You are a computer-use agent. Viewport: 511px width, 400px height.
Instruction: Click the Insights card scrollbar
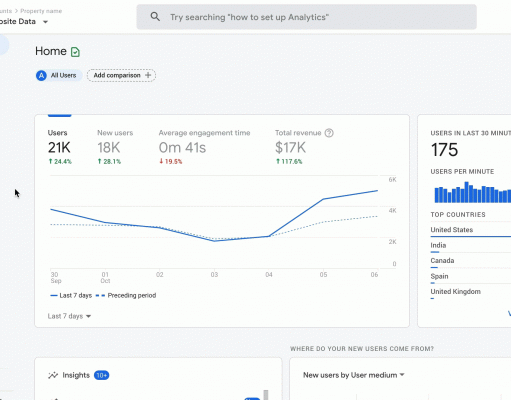coord(266,395)
